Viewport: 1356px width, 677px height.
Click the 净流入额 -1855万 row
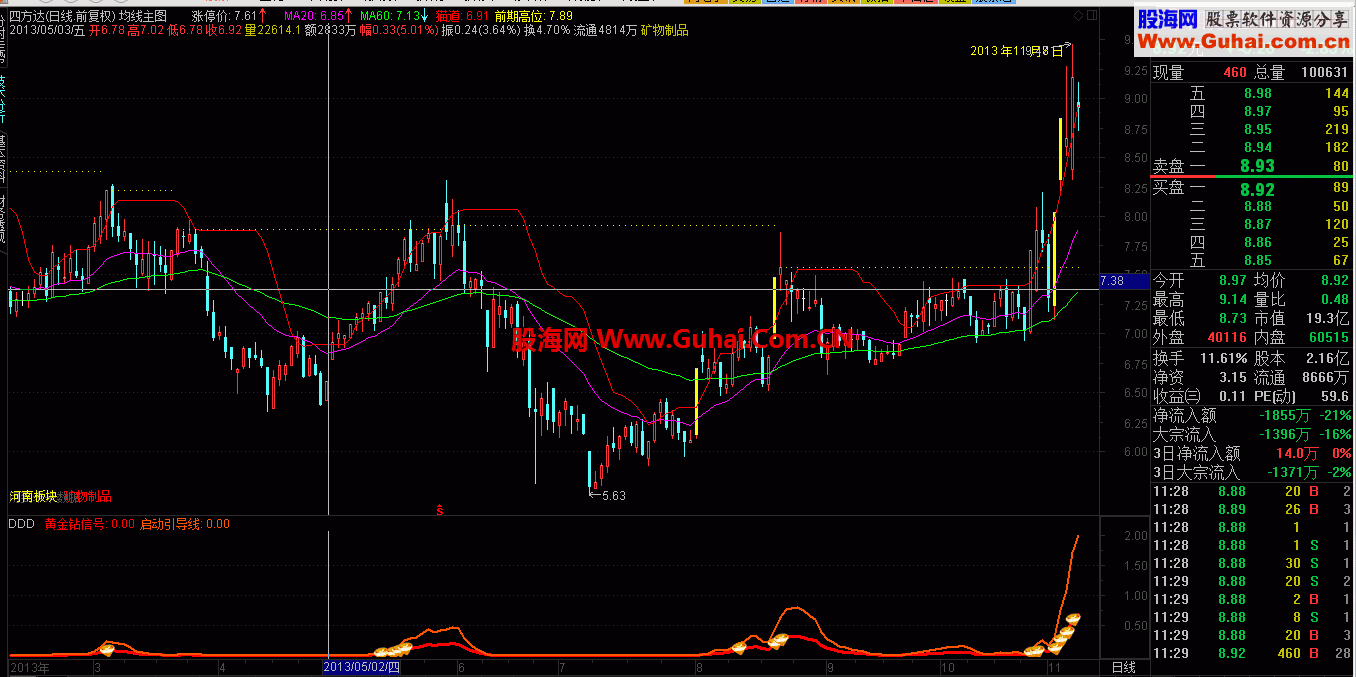(1251, 415)
